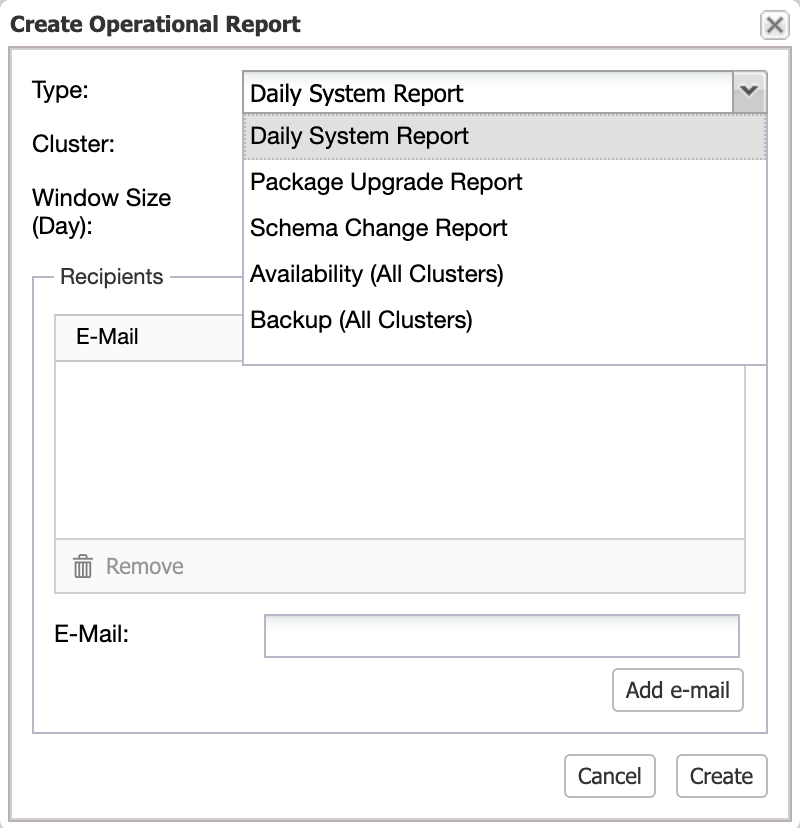
Task: Click the trash can icon beside Remove
Action: (x=82, y=566)
